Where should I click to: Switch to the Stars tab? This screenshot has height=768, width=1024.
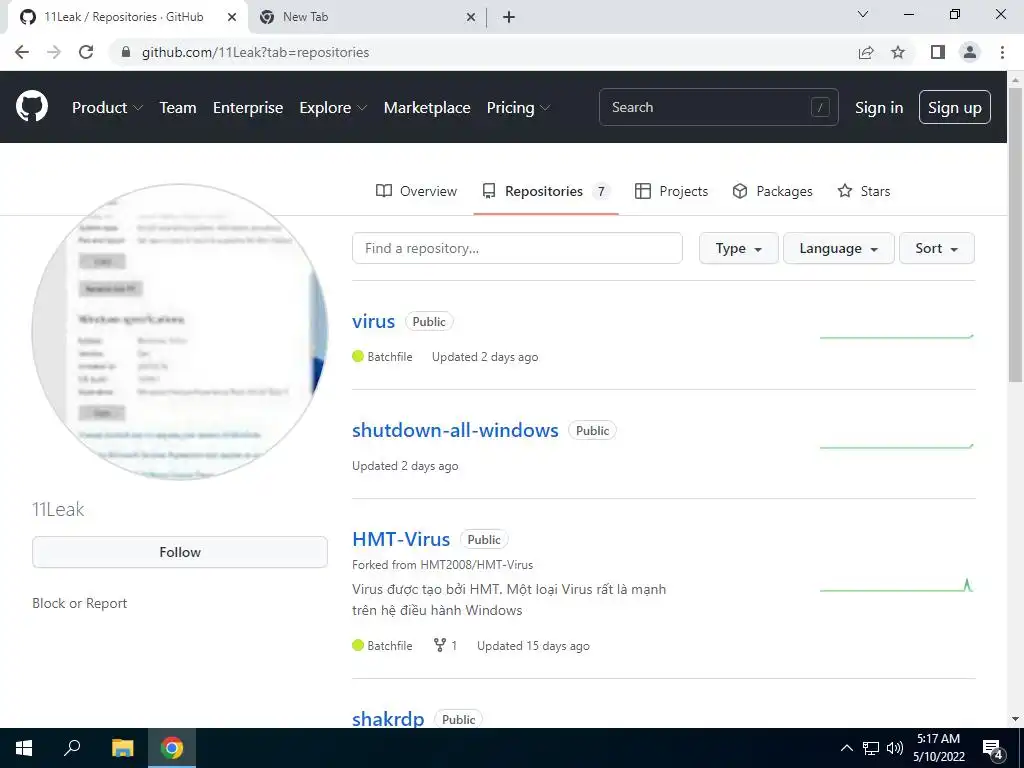863,191
